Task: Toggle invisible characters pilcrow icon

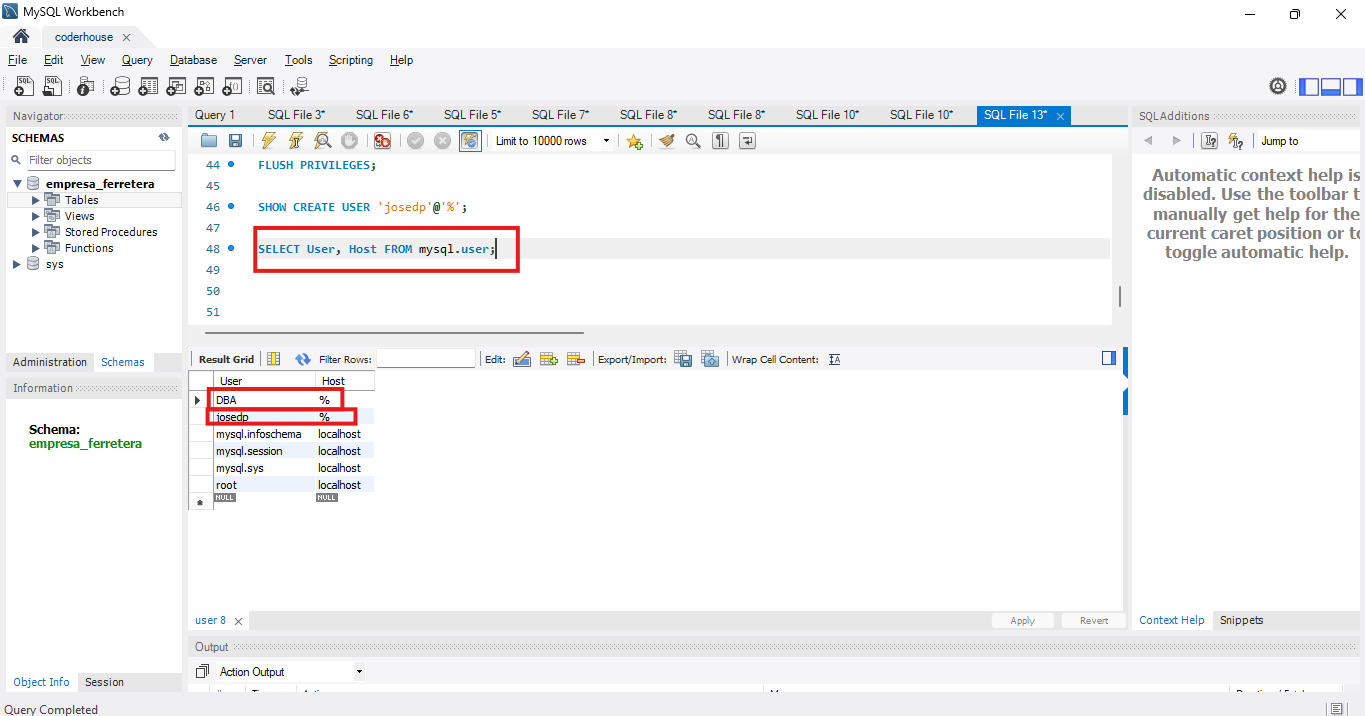Action: tap(720, 141)
